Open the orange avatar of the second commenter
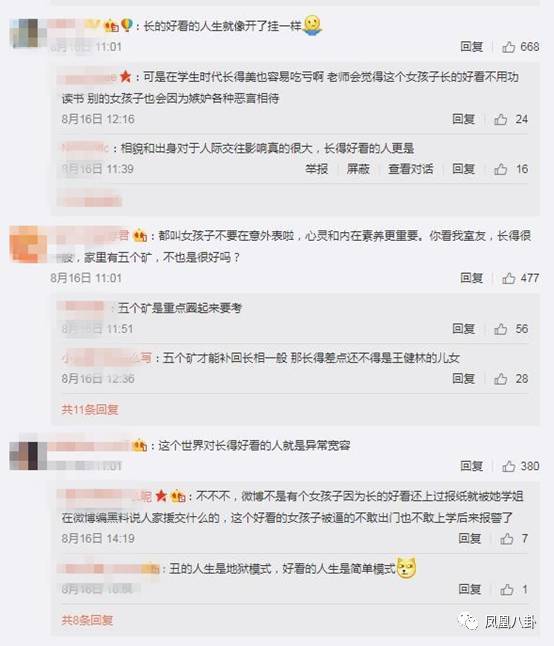 pyautogui.click(x=25, y=244)
